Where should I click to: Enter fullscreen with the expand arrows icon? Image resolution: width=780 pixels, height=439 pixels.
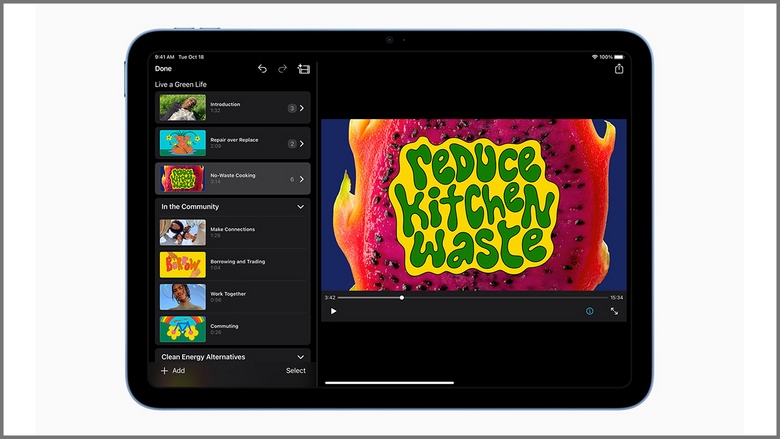(x=614, y=311)
